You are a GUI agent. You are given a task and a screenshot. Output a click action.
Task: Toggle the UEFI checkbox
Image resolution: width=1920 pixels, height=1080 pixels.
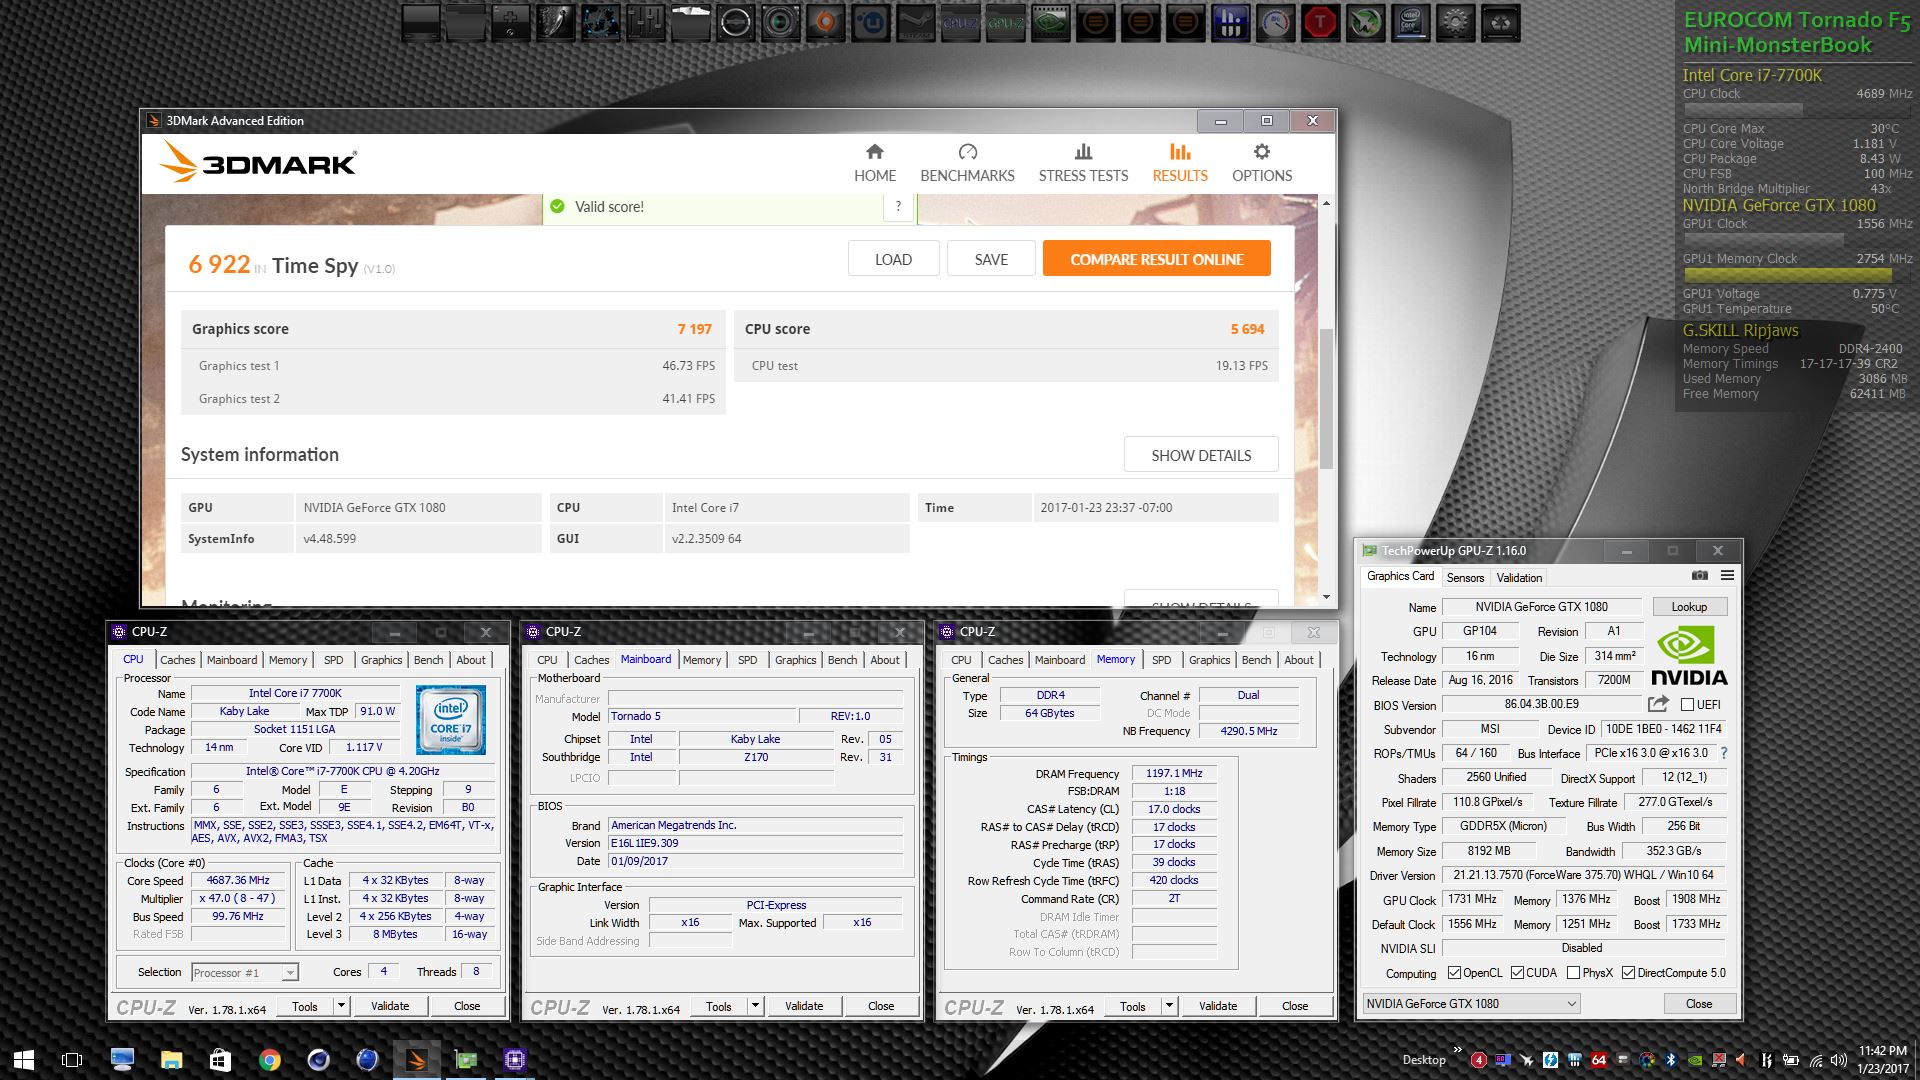click(x=1688, y=705)
